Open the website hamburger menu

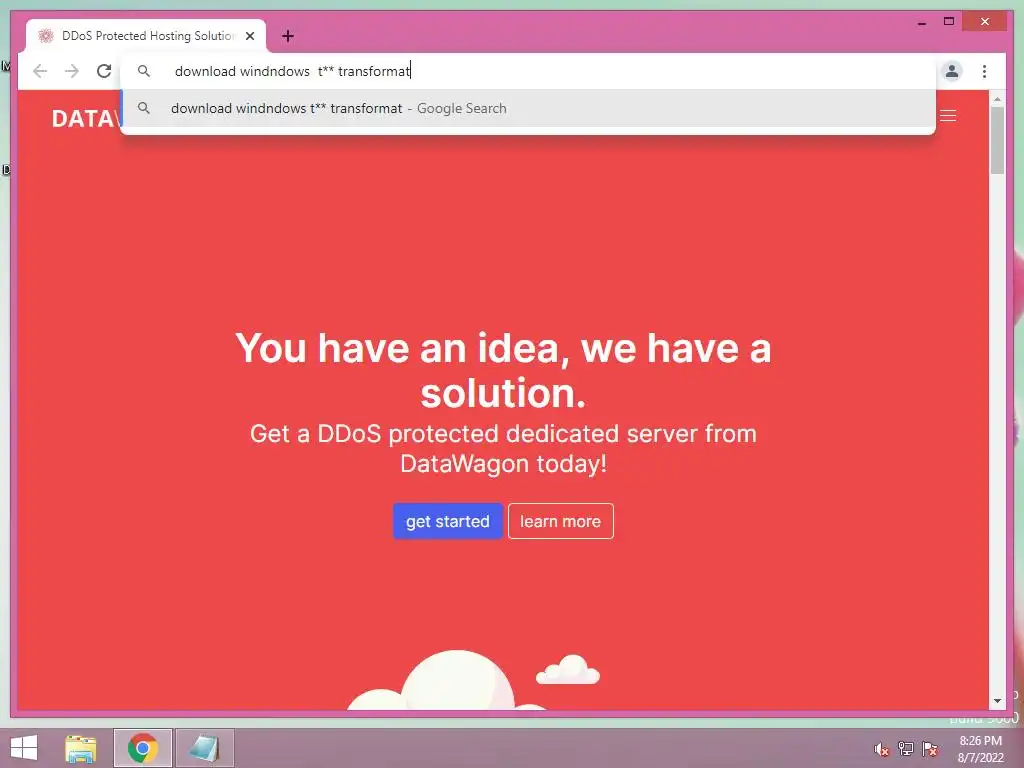click(x=948, y=116)
